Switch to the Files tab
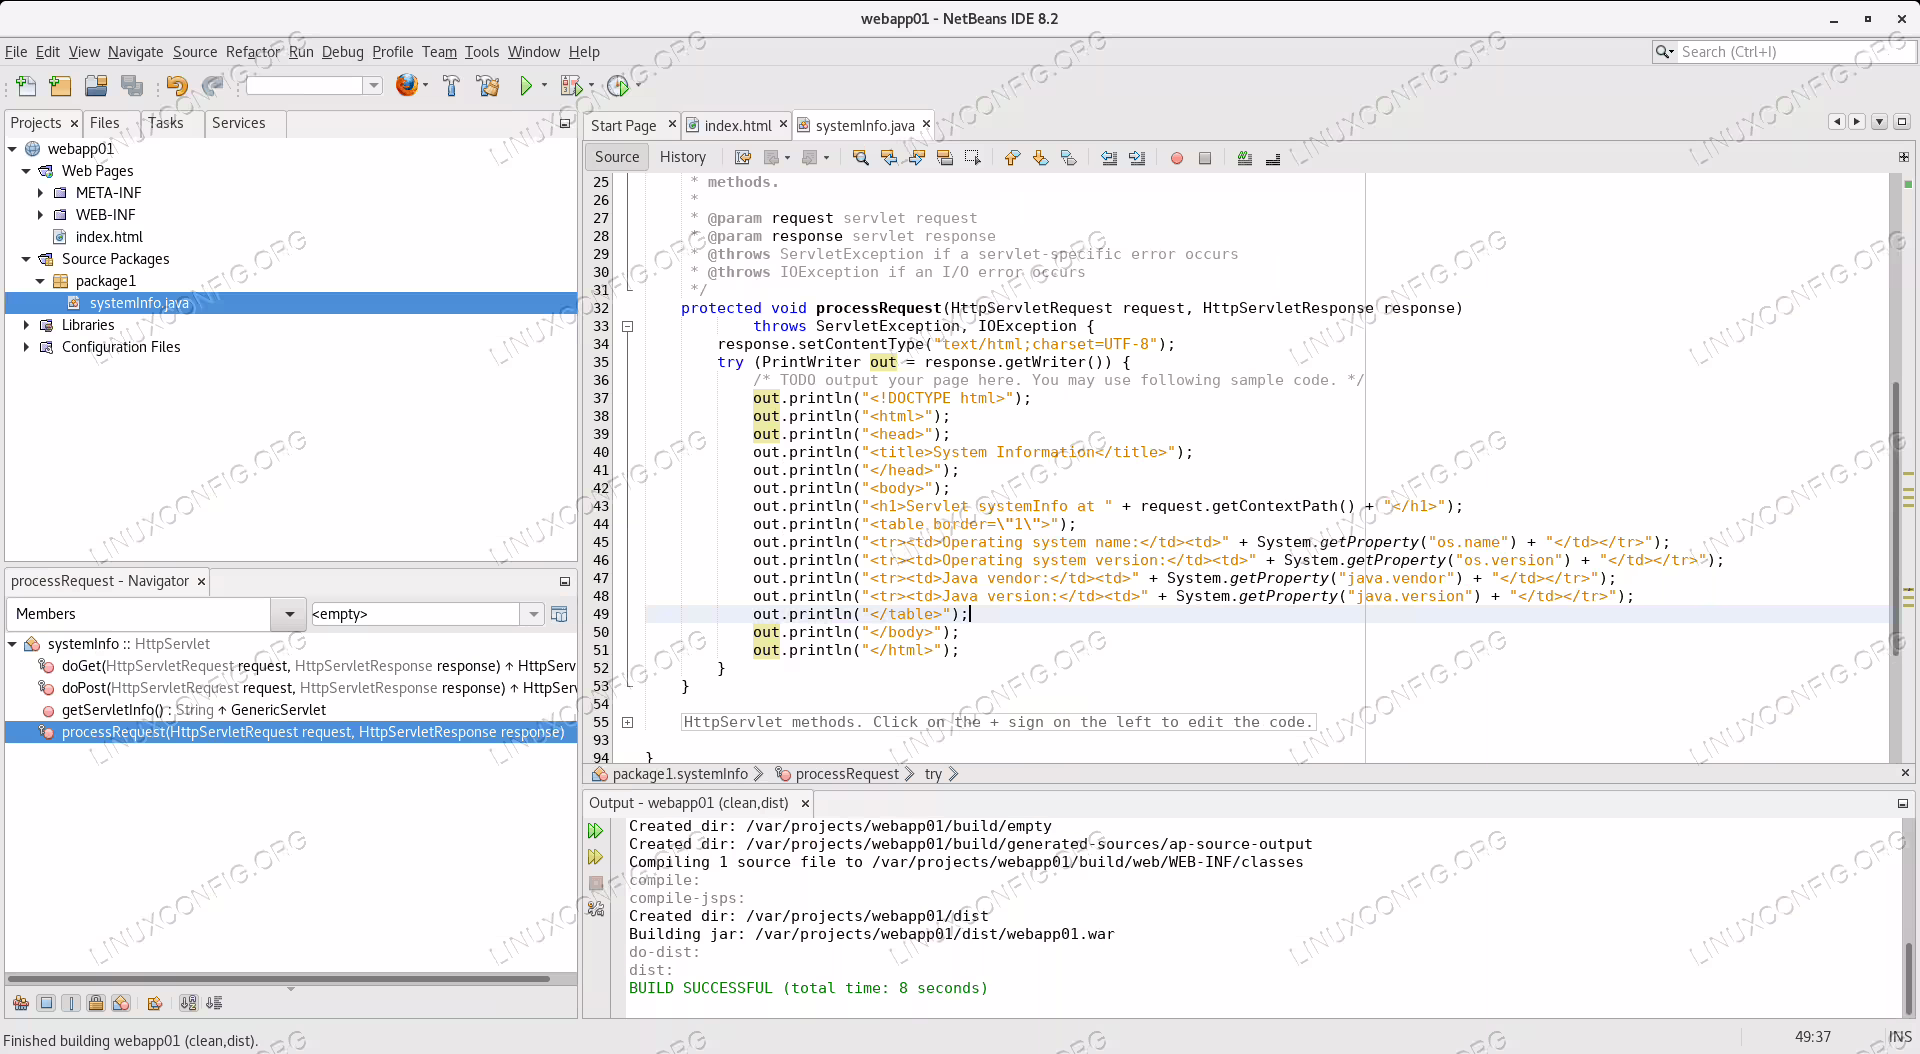Viewport: 1920px width, 1054px height. 104,123
